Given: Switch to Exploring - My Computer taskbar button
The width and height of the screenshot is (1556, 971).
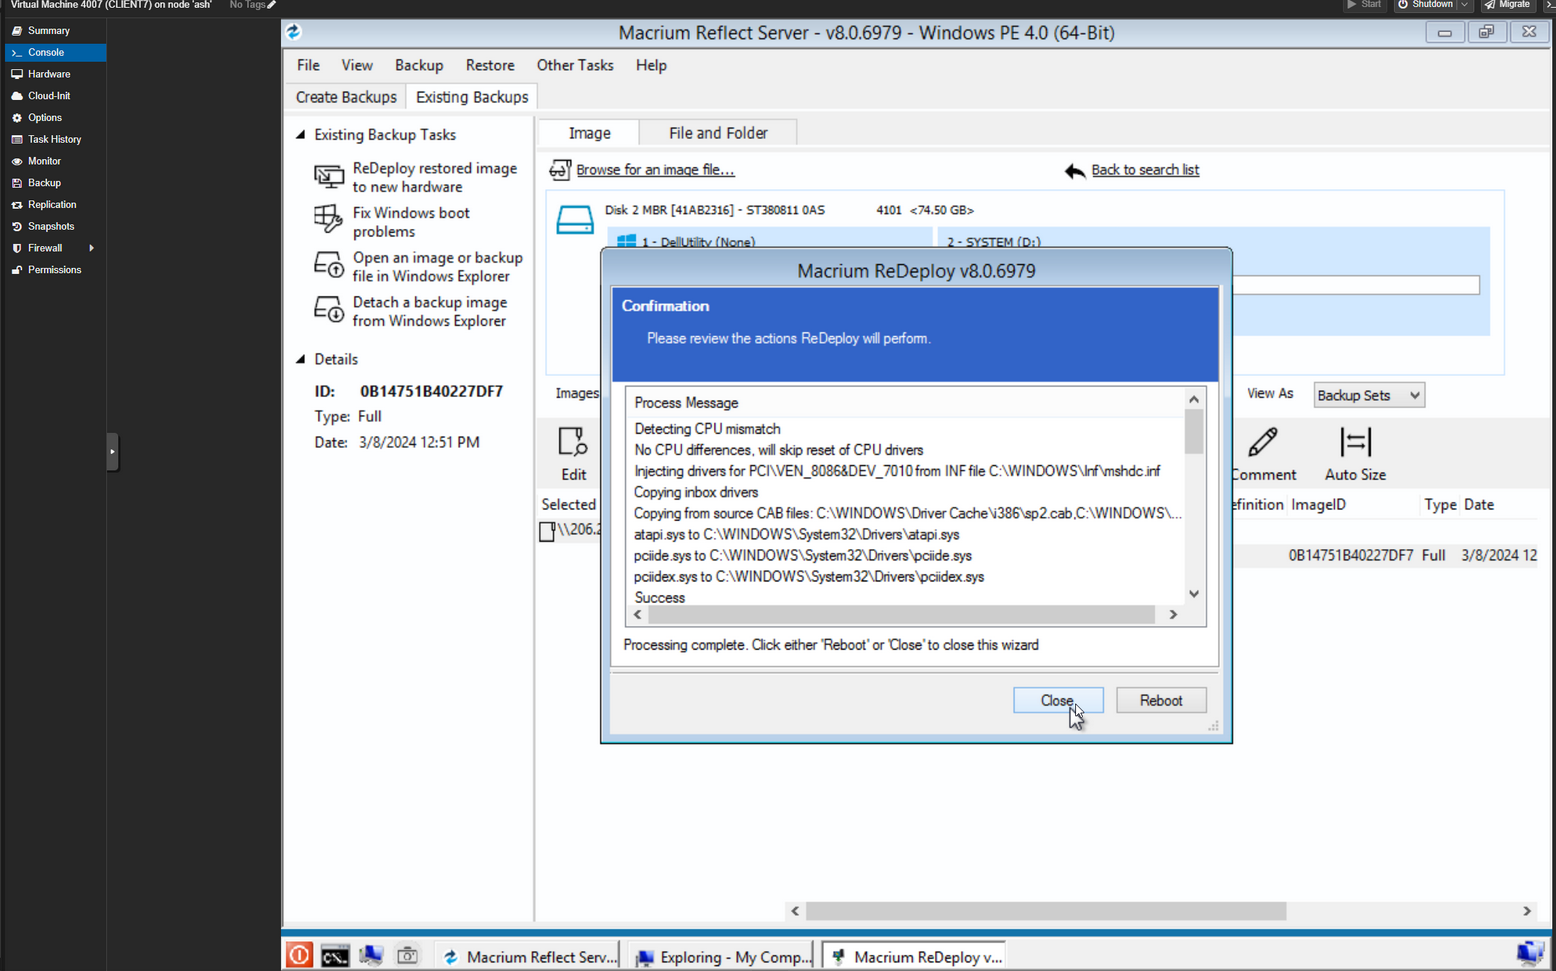Looking at the screenshot, I should tap(725, 956).
